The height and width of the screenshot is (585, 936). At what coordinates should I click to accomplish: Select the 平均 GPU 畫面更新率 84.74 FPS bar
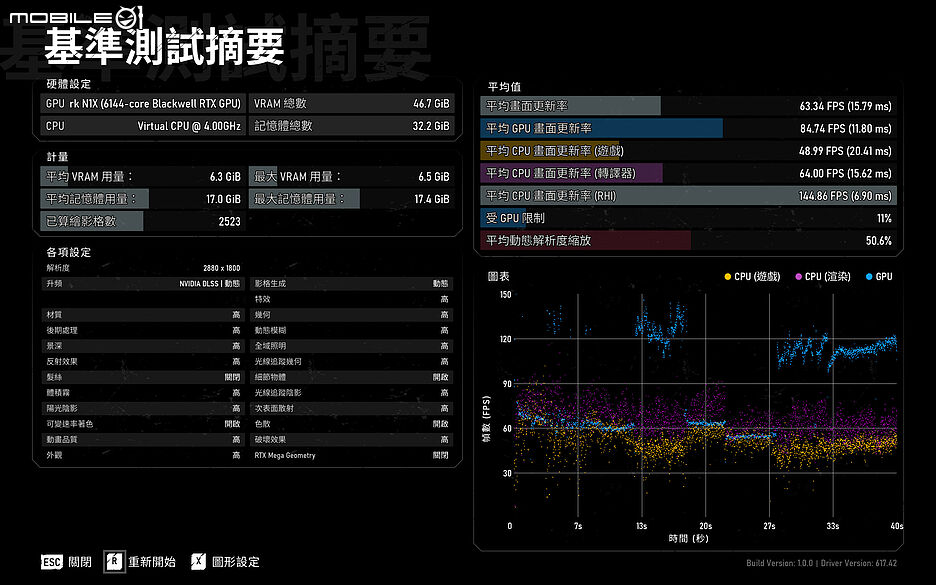pyautogui.click(x=688, y=128)
